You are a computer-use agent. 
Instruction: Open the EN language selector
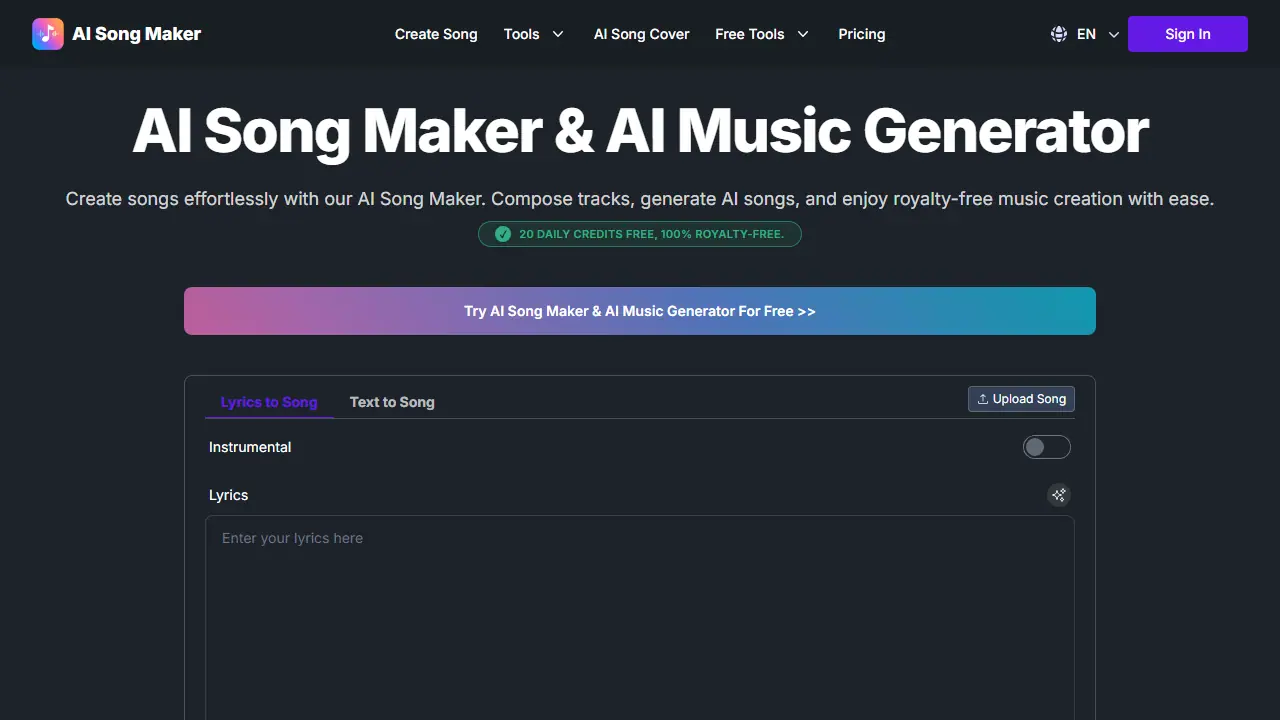1086,34
